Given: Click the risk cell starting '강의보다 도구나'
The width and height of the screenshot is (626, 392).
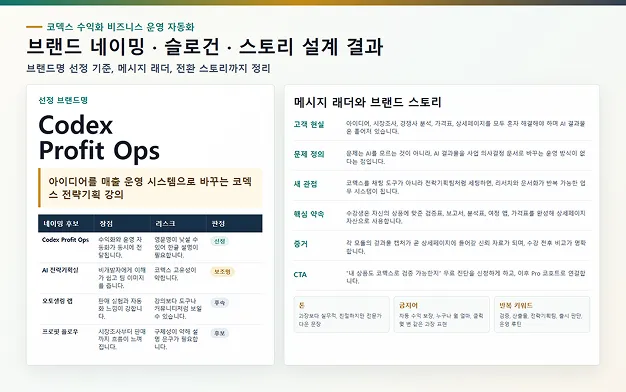Looking at the screenshot, I should (178, 309).
